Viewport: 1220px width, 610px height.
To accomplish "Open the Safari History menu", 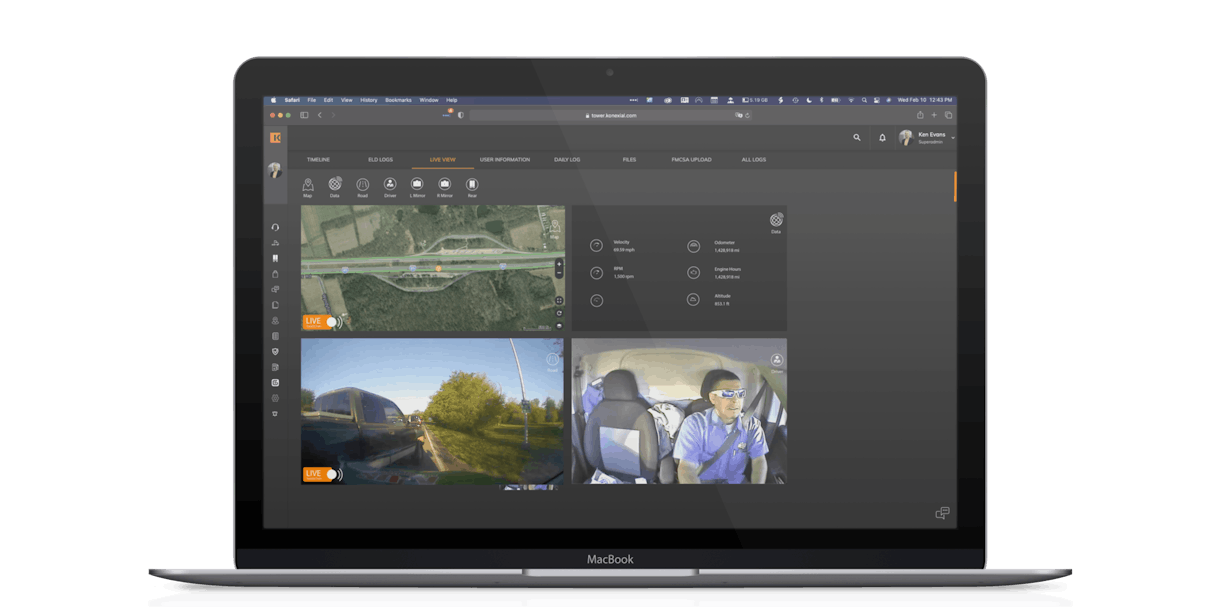I will coord(369,100).
